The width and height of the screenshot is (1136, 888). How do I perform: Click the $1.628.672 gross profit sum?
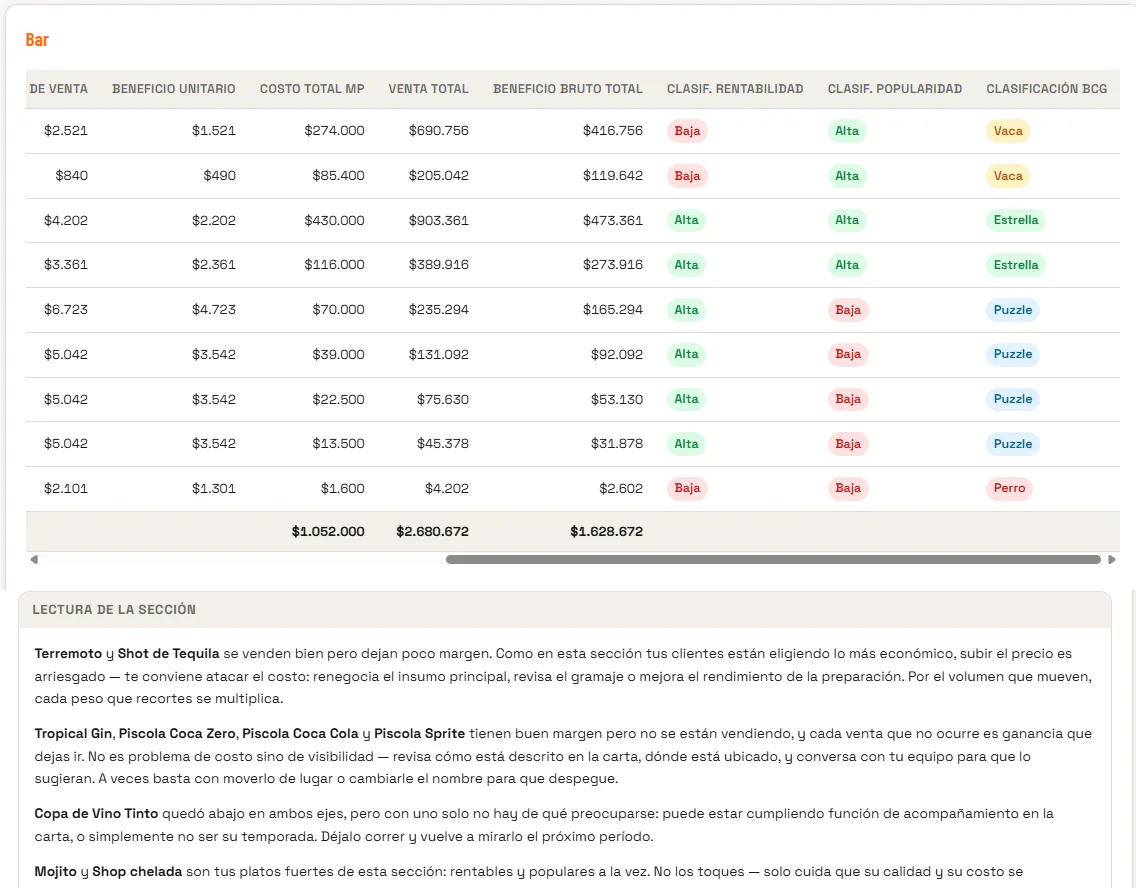coord(606,532)
